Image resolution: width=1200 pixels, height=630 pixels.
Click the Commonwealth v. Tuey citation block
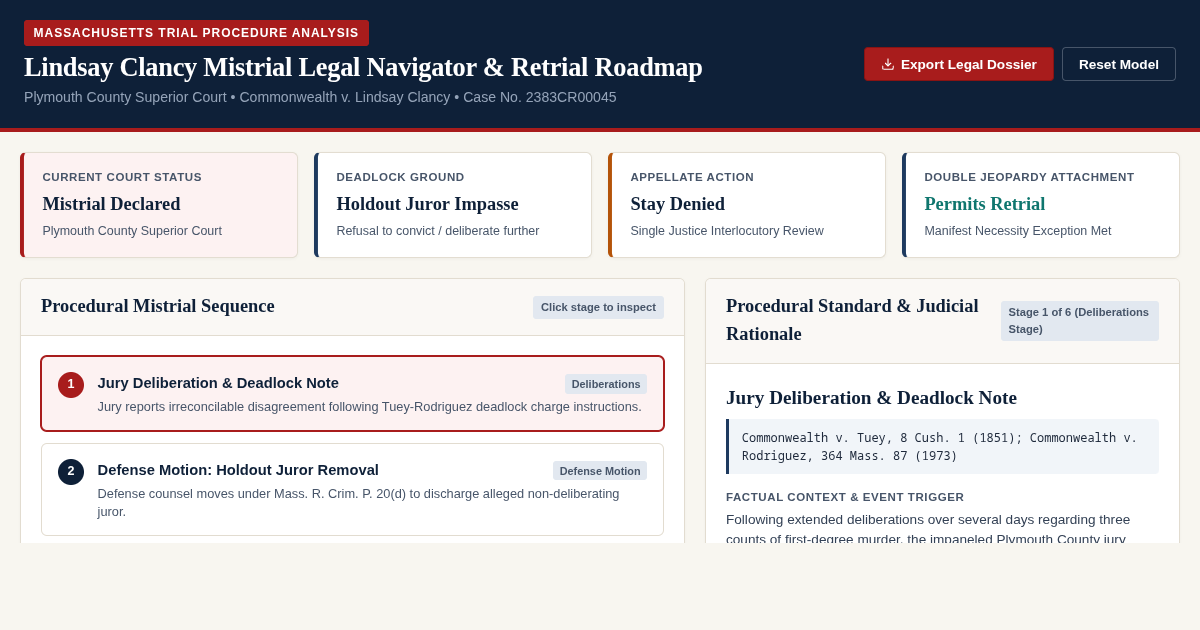tap(942, 447)
